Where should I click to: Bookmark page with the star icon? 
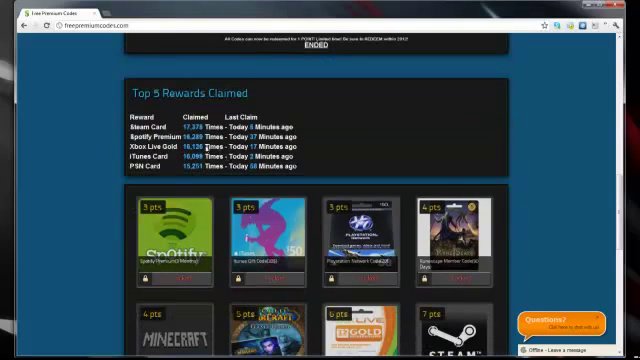[x=544, y=25]
